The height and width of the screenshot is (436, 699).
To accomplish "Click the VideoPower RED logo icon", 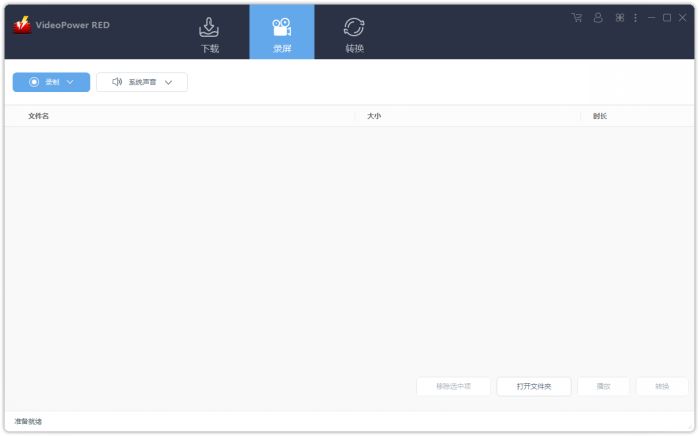I will (22, 25).
